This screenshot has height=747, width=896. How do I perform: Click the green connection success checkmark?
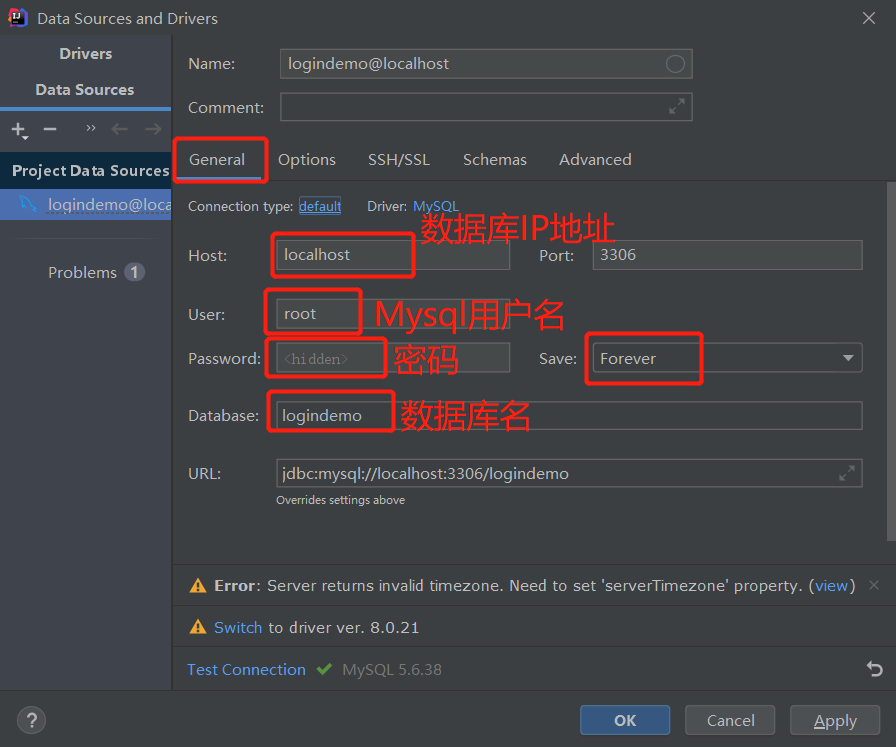point(324,669)
